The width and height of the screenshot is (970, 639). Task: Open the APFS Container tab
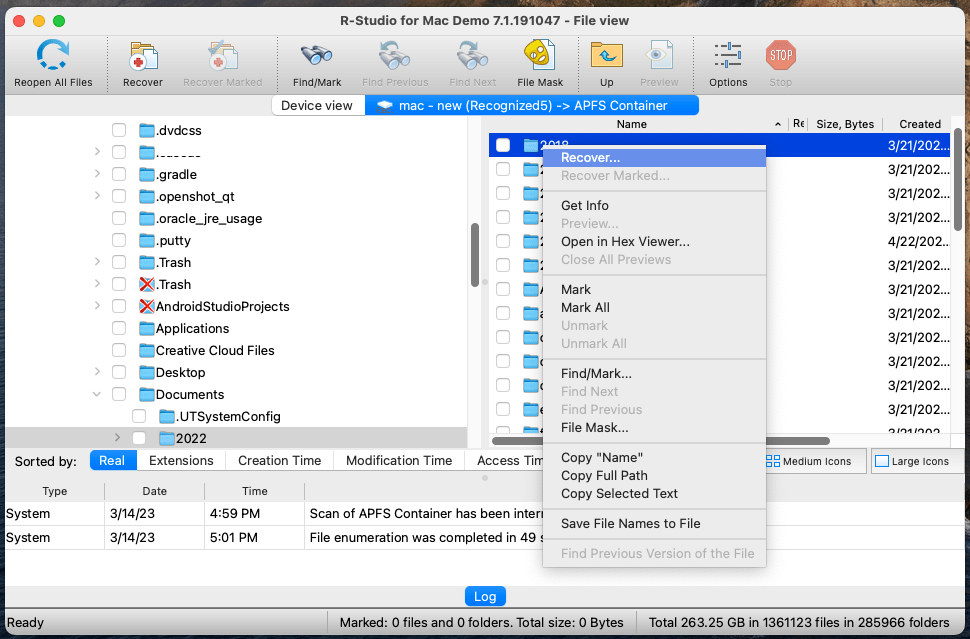tap(532, 106)
